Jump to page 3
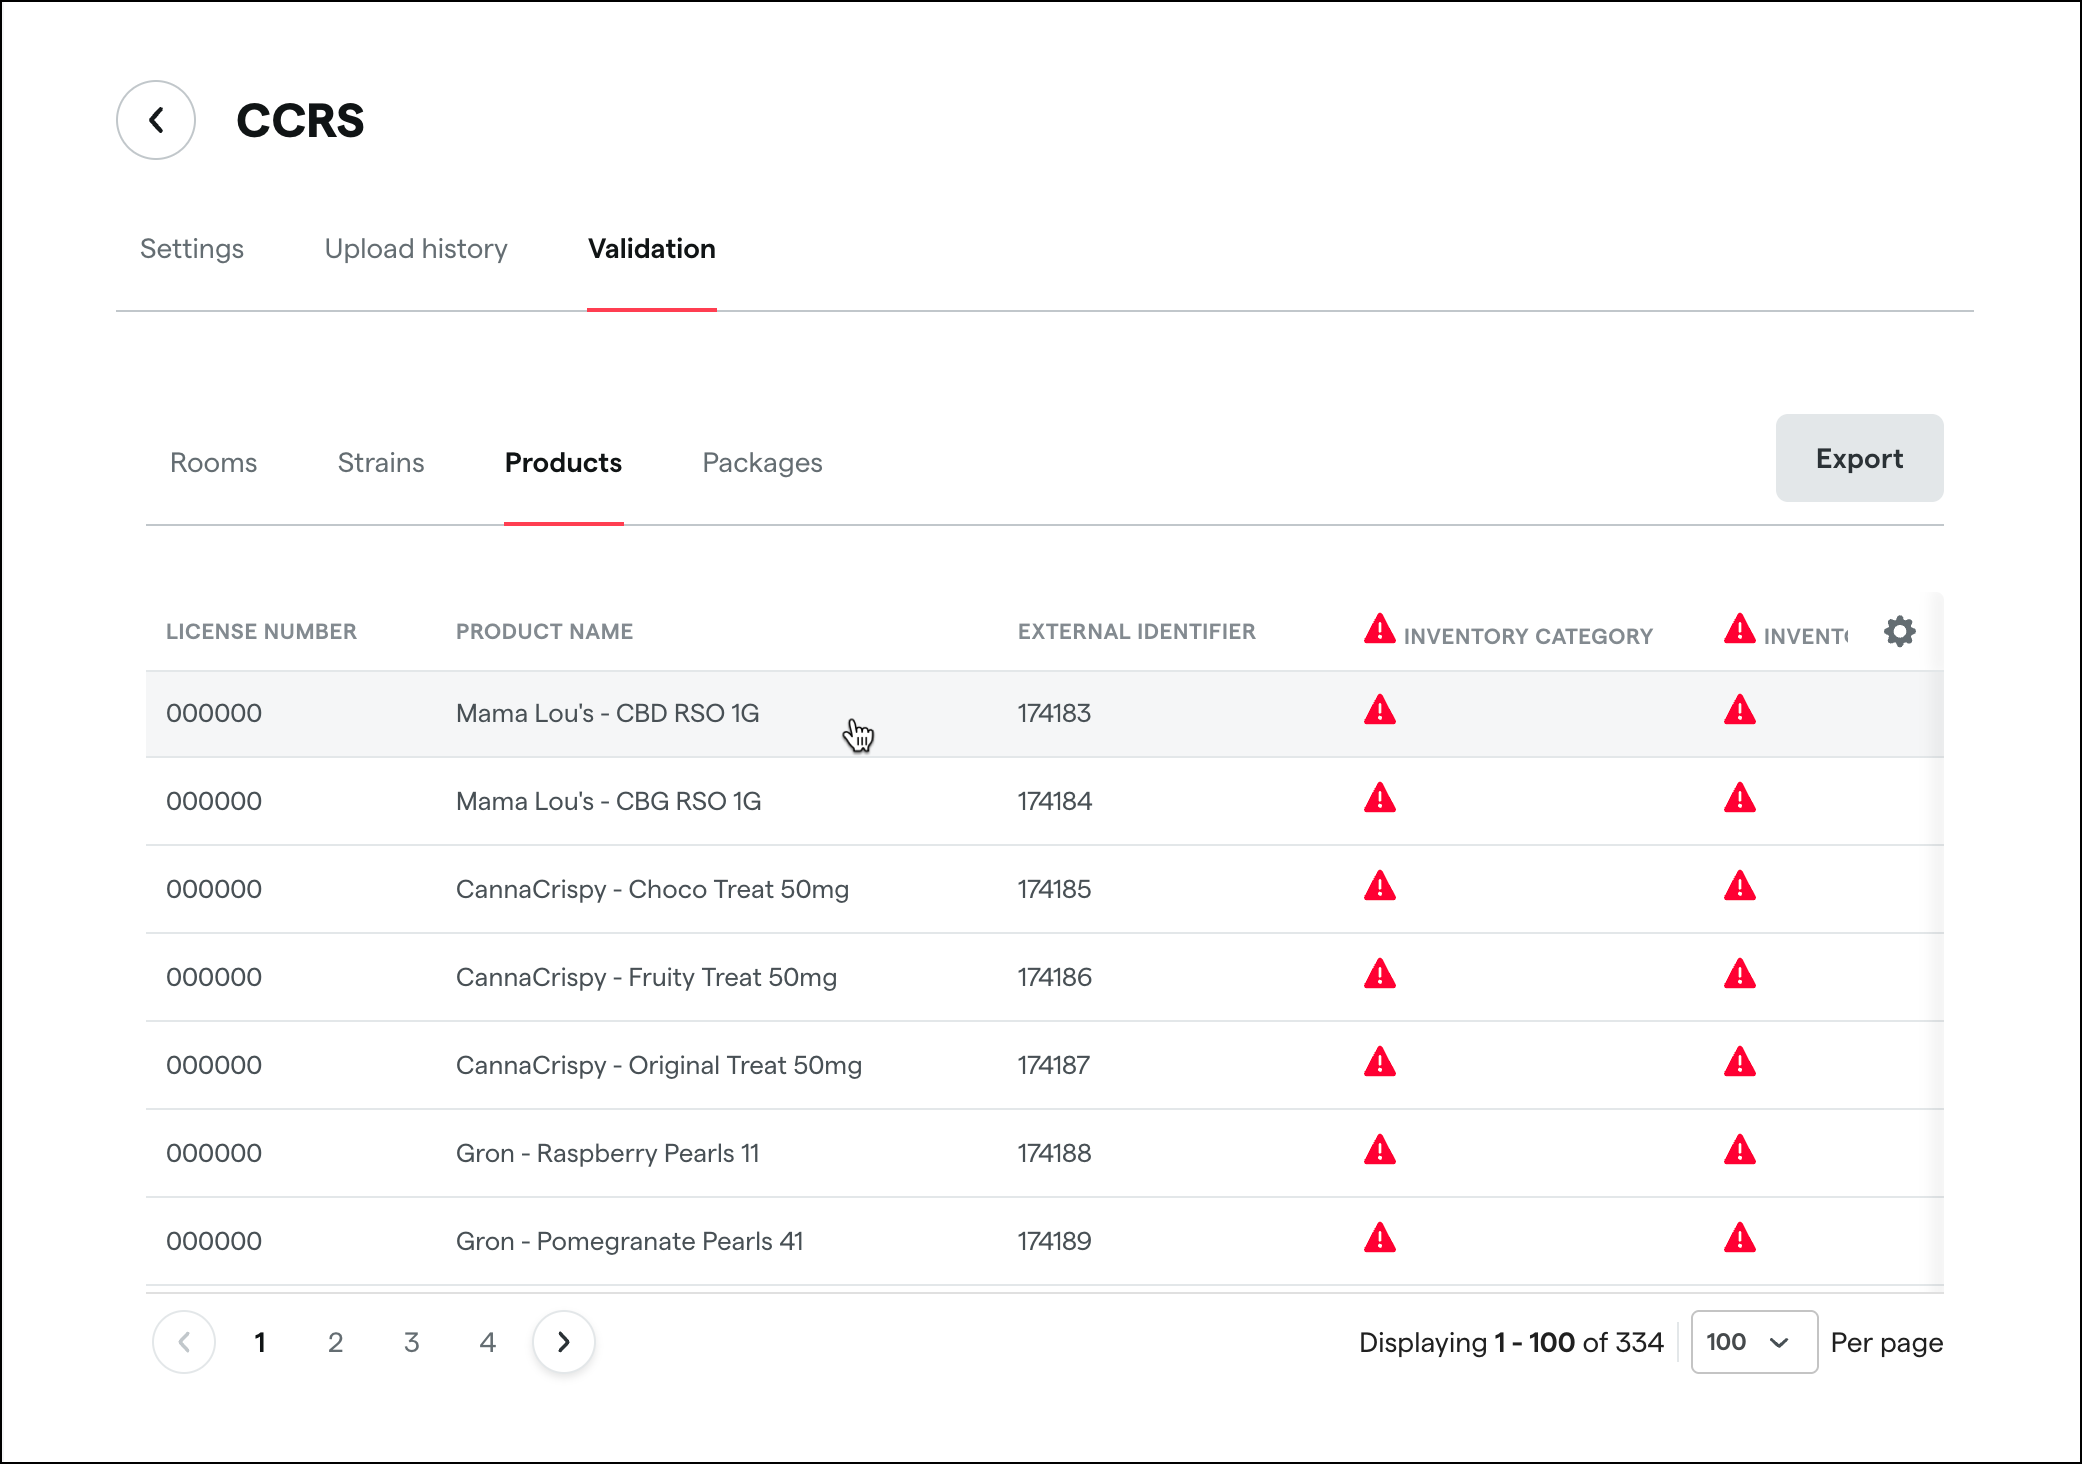 [412, 1342]
